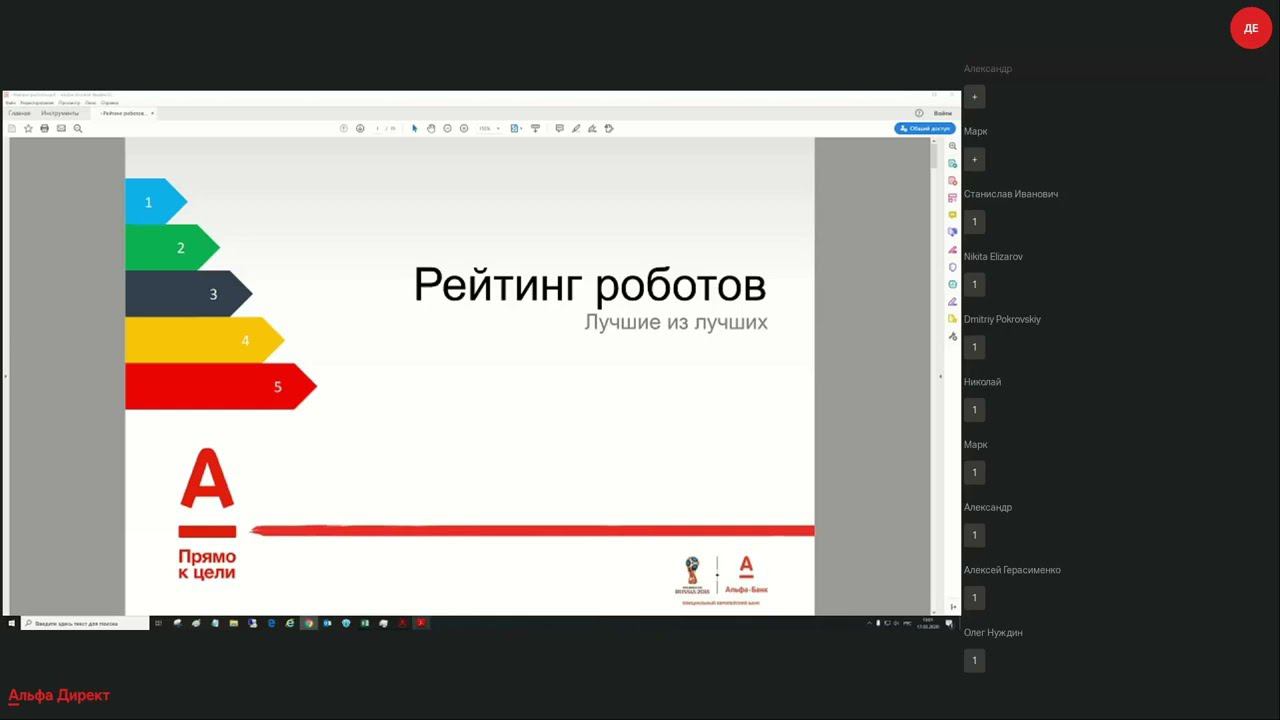Open the Просмотр menu
This screenshot has width=1280, height=720.
69,102
